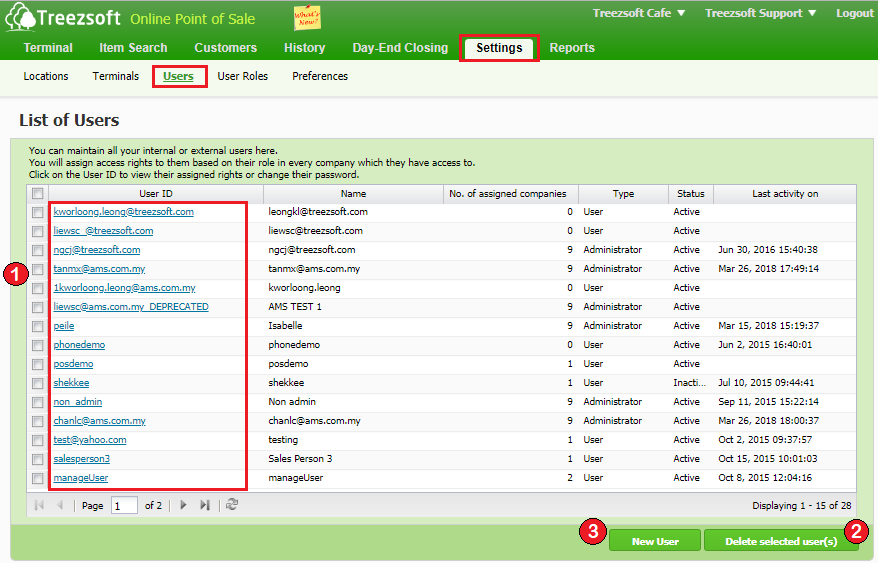Open user liewsc_@treezsoft.com

103,231
